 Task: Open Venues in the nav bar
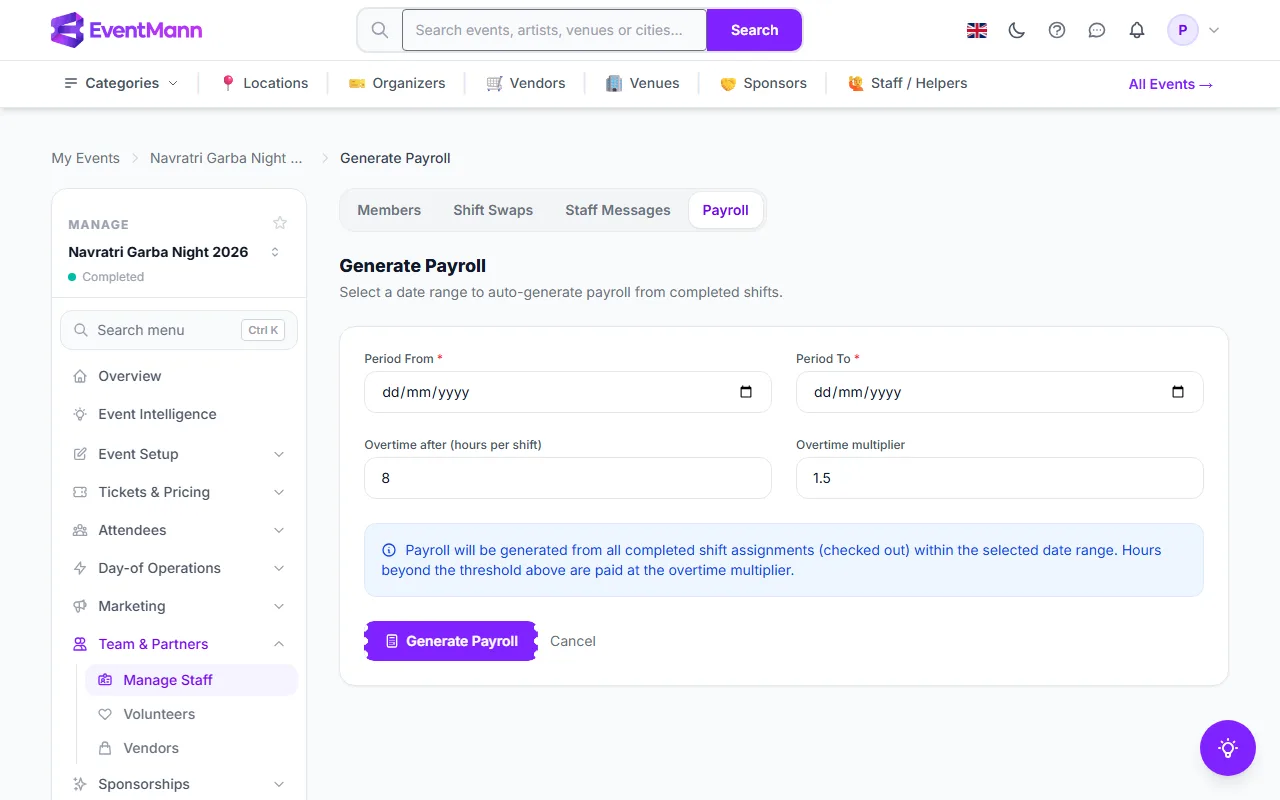click(x=642, y=83)
